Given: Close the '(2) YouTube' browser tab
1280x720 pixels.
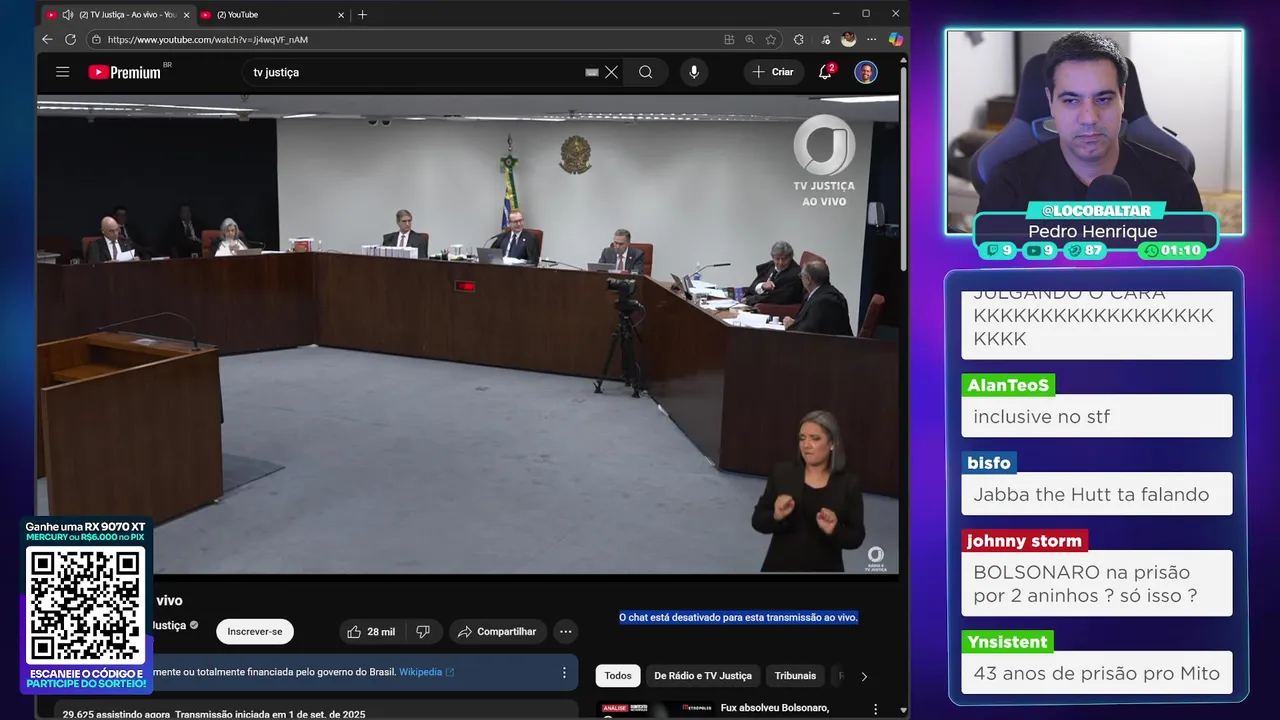Looking at the screenshot, I should [341, 15].
